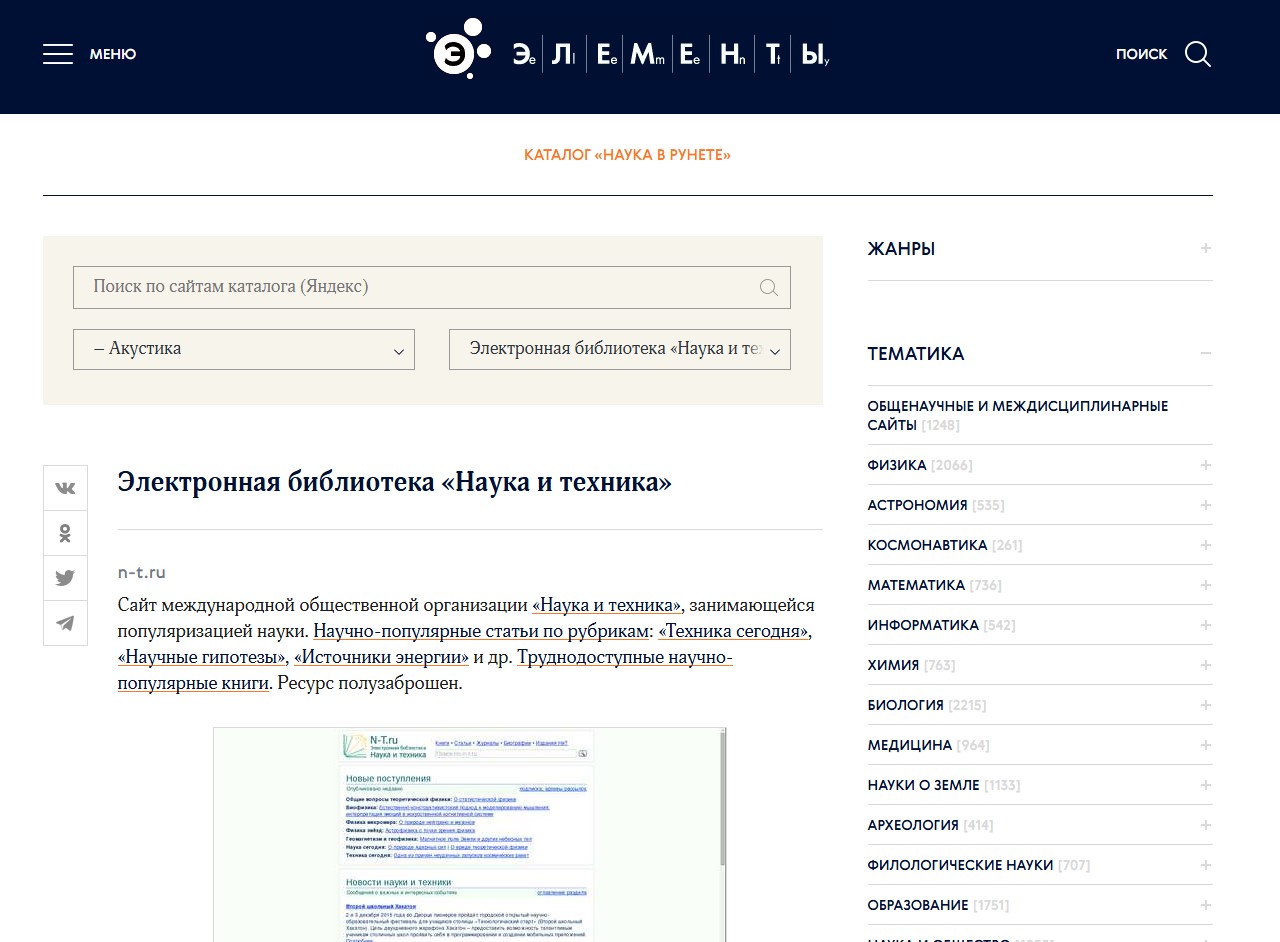Screen dimensions: 1280x942
Task: Share the page via Telegram
Action: tap(65, 623)
